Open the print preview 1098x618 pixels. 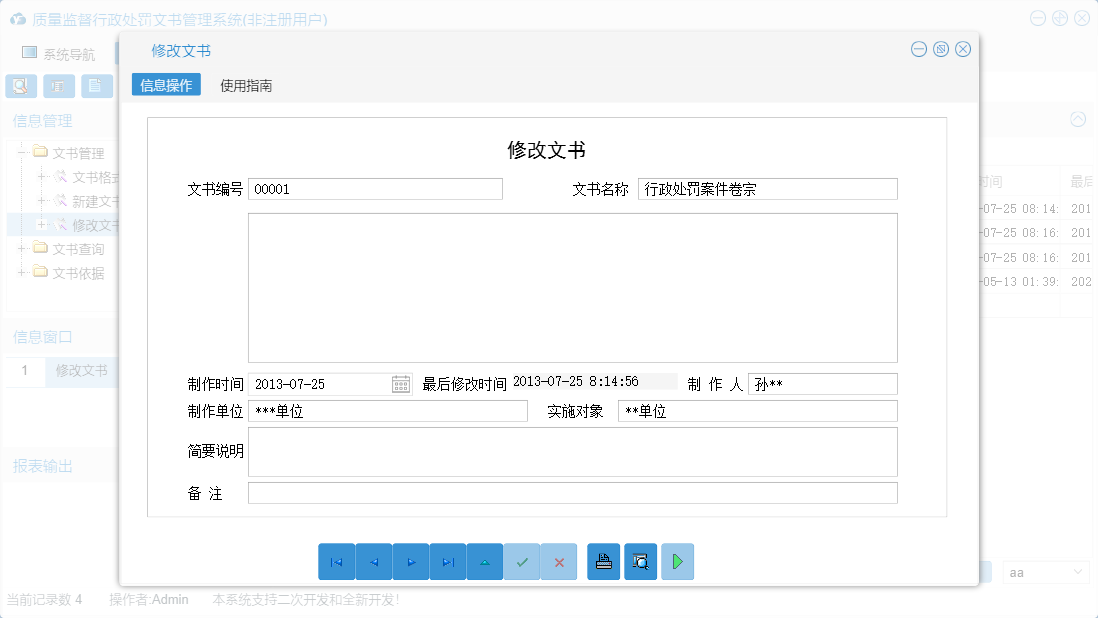pos(640,561)
